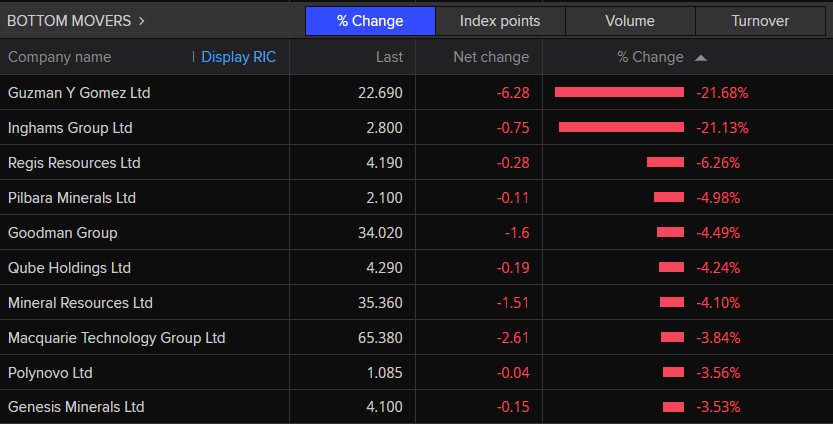The width and height of the screenshot is (833, 424).
Task: Select the % Change tab
Action: pyautogui.click(x=370, y=21)
